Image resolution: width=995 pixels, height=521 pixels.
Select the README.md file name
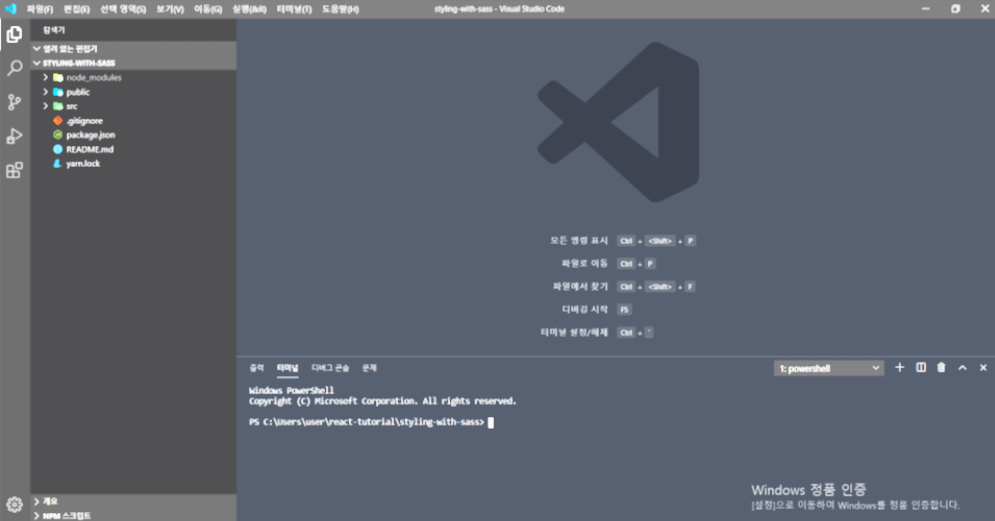(x=90, y=149)
